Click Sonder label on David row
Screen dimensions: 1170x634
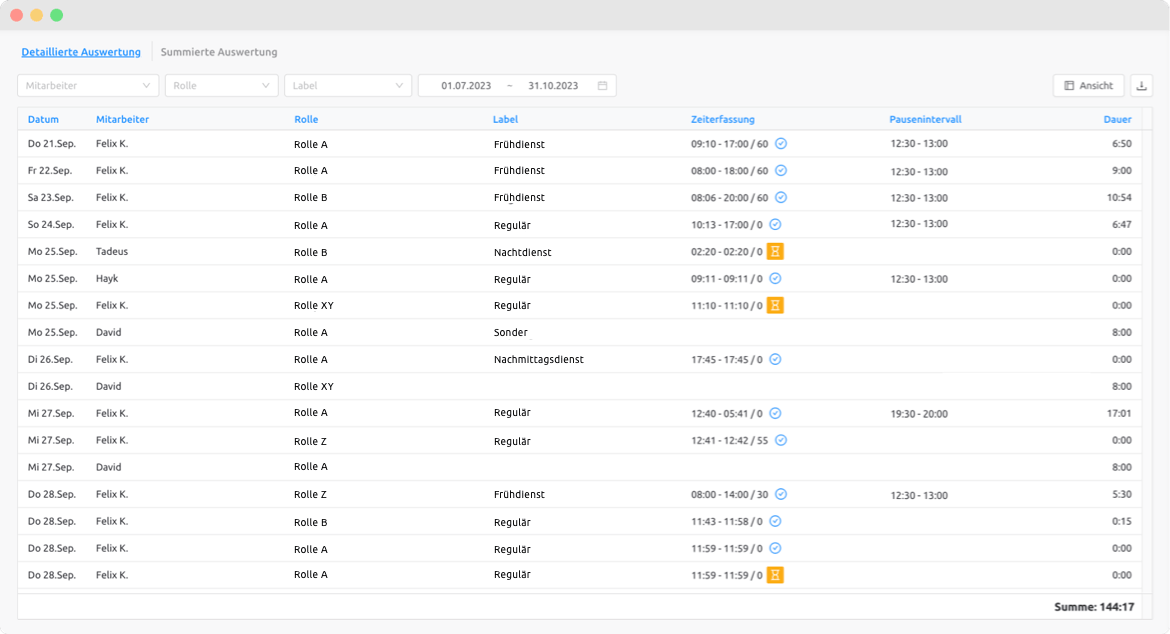coord(510,333)
